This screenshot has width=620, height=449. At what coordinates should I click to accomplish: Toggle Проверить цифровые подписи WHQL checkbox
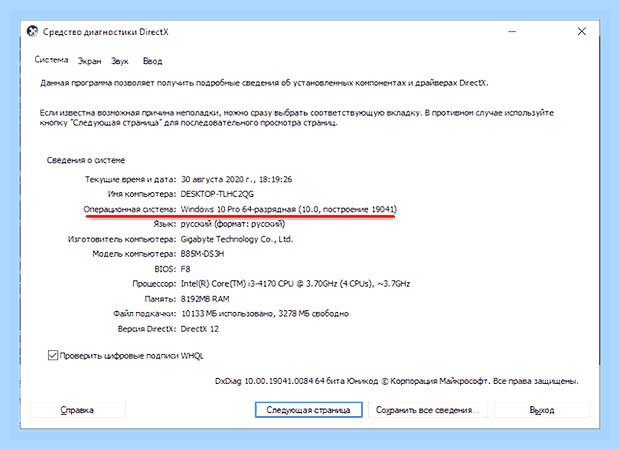point(53,355)
